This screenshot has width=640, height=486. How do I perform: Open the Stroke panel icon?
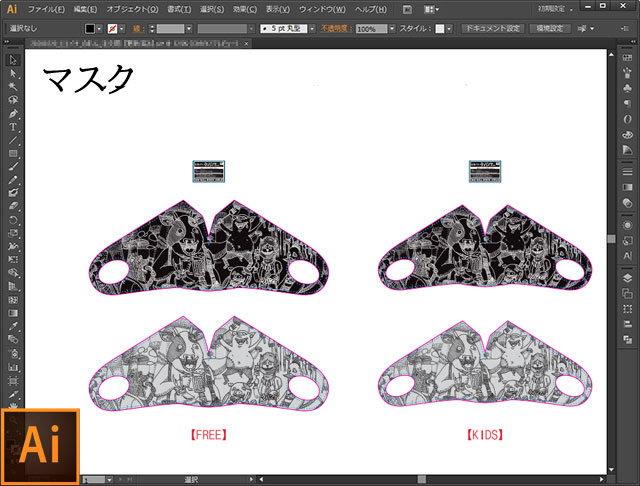627,172
